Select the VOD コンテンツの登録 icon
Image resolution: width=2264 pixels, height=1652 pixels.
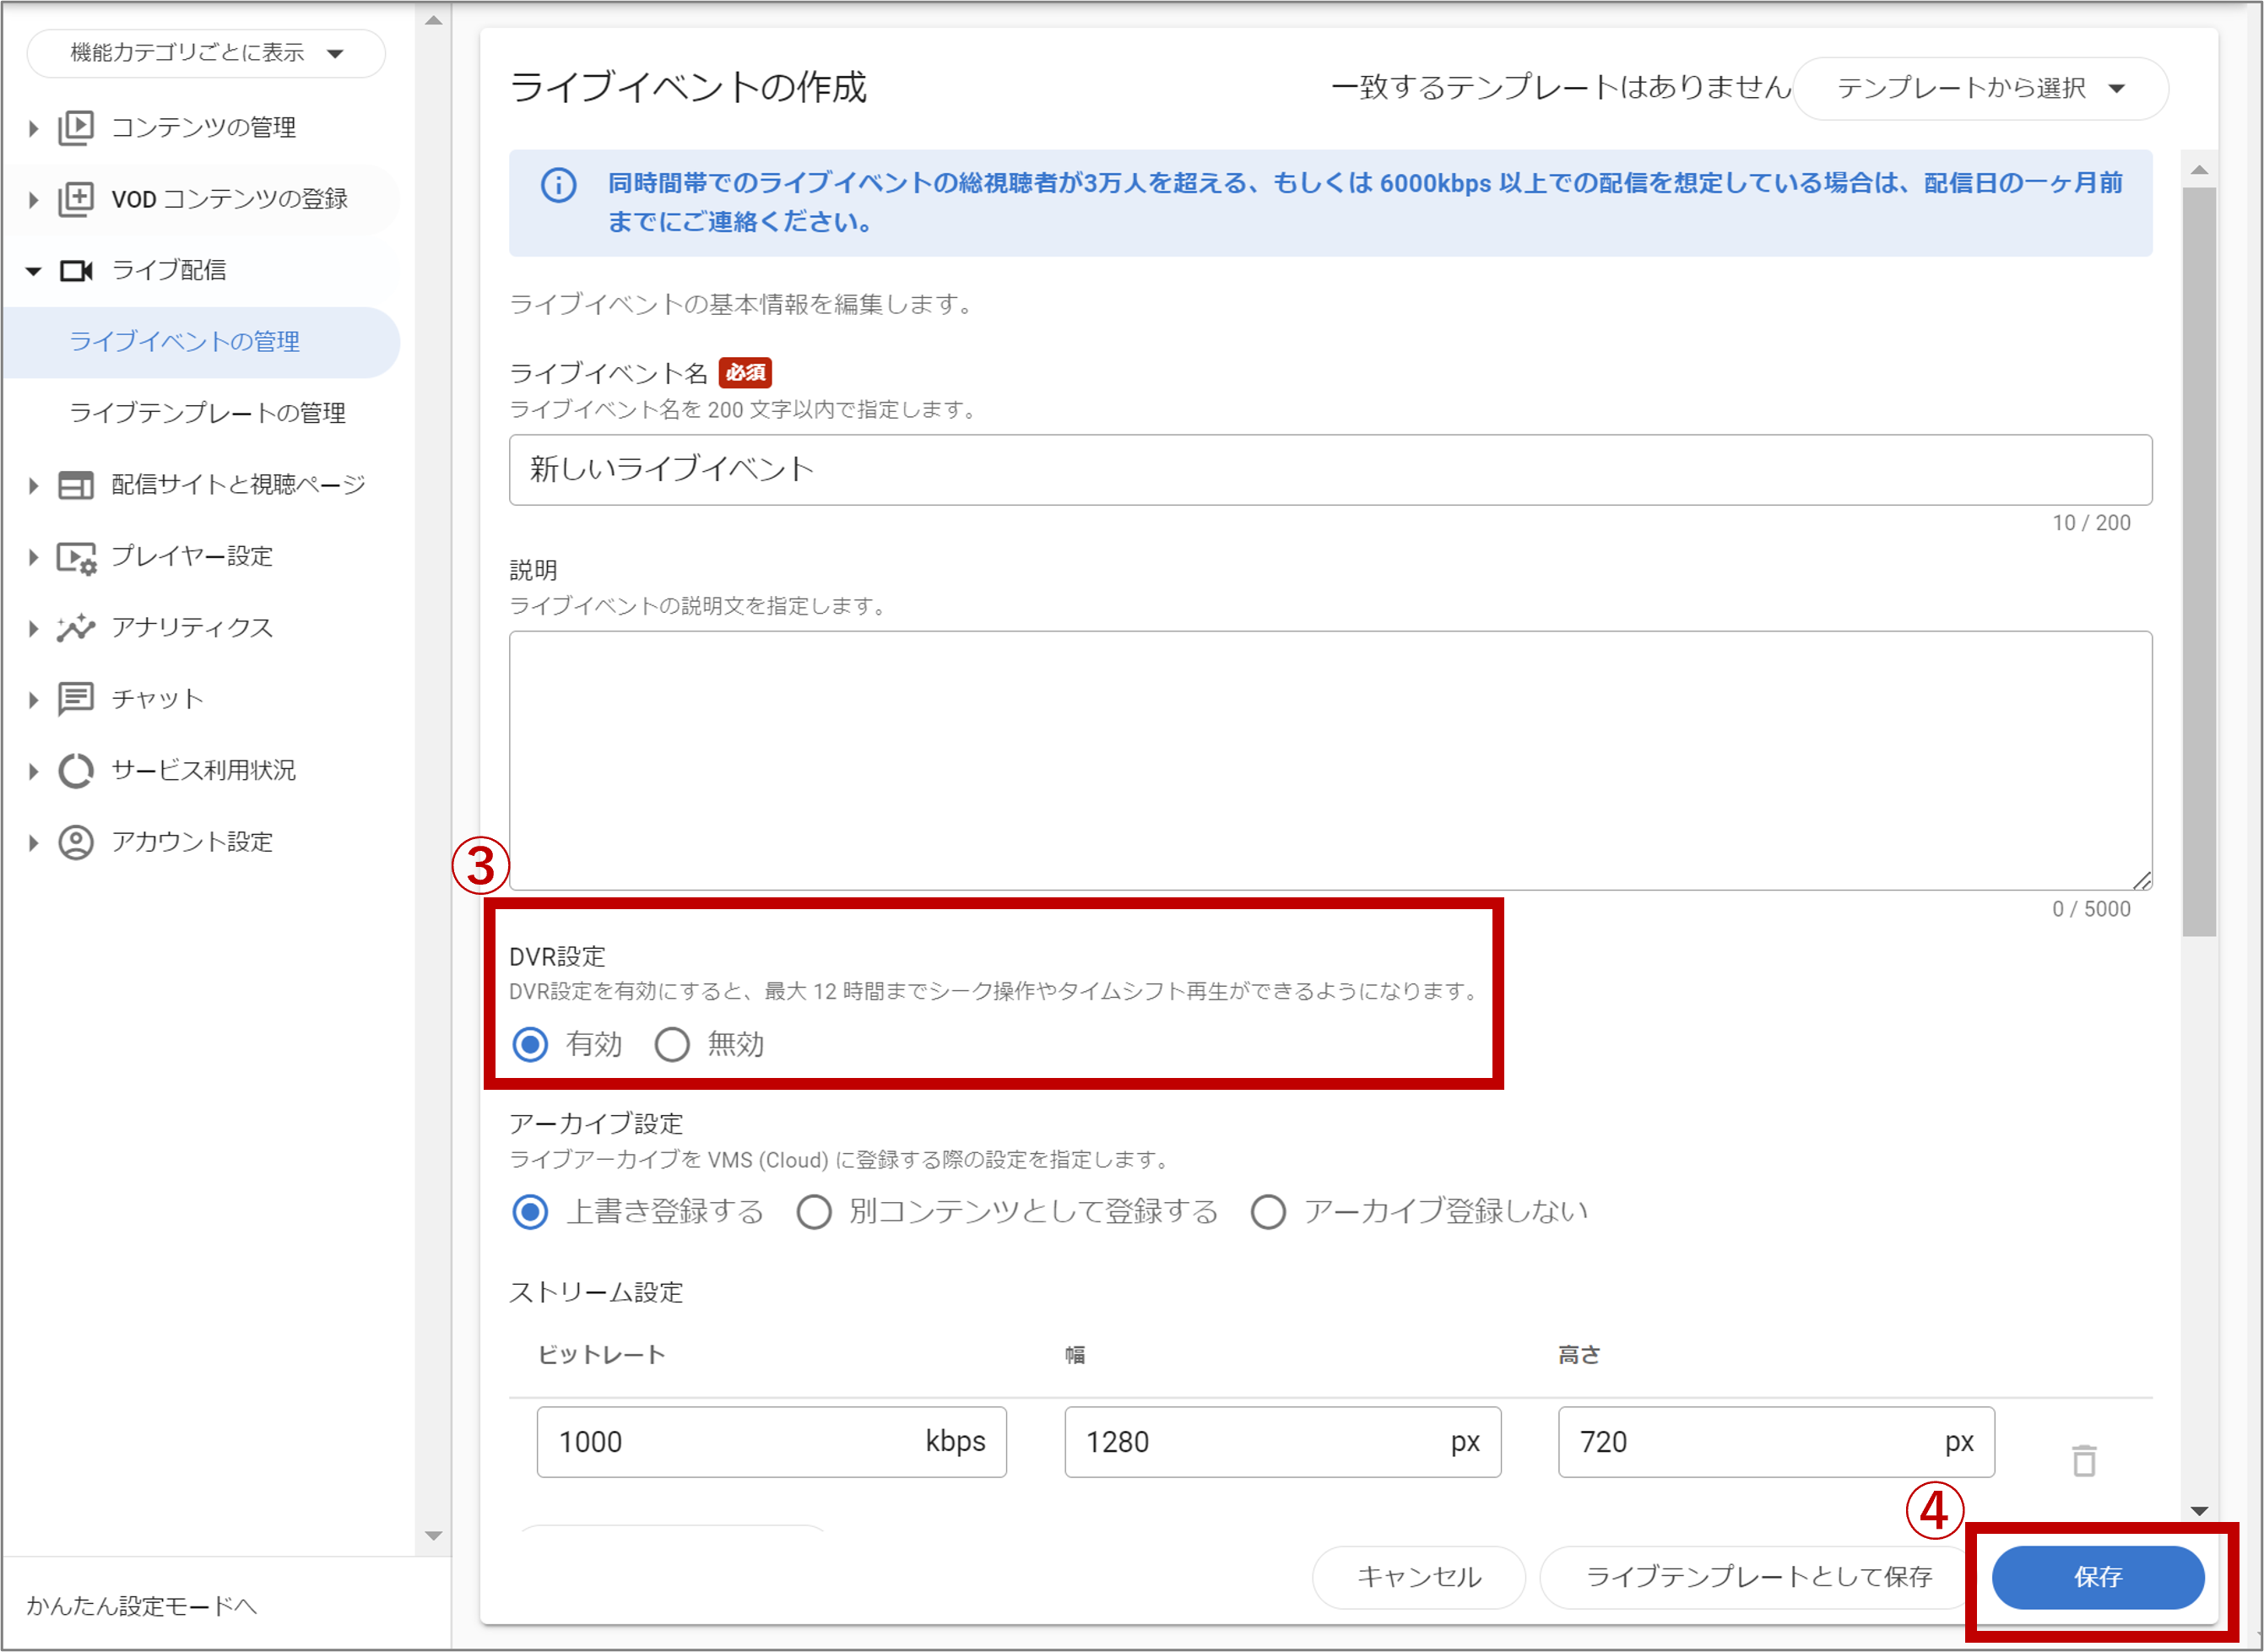76,199
